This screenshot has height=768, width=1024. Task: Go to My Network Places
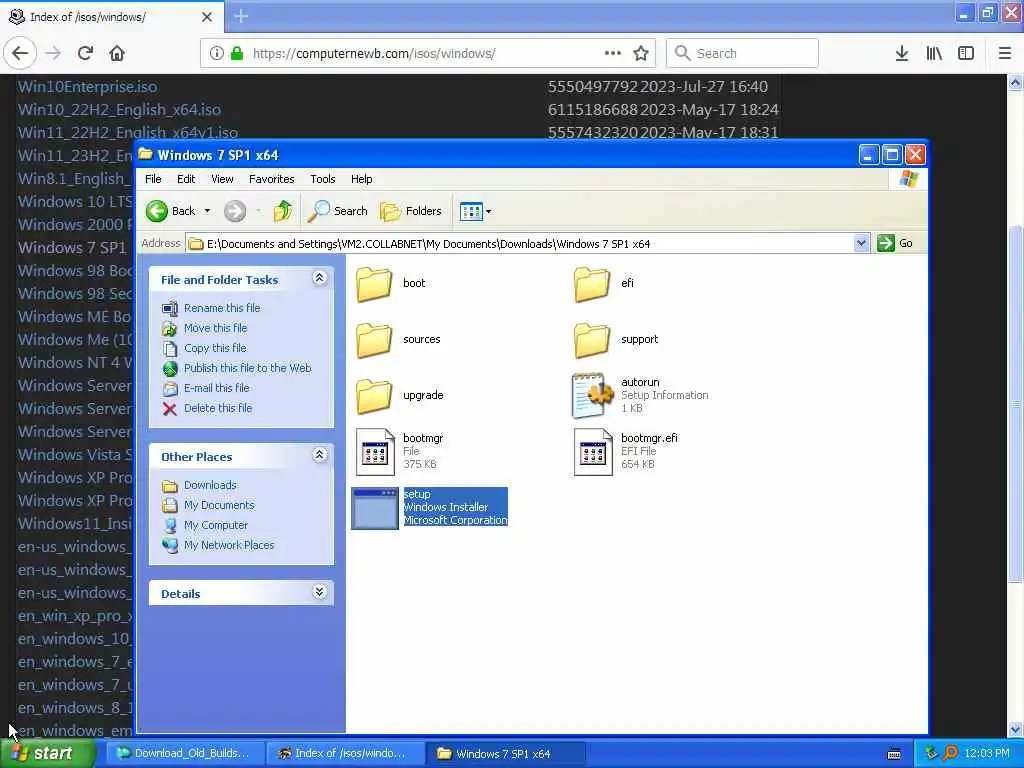[x=229, y=545]
